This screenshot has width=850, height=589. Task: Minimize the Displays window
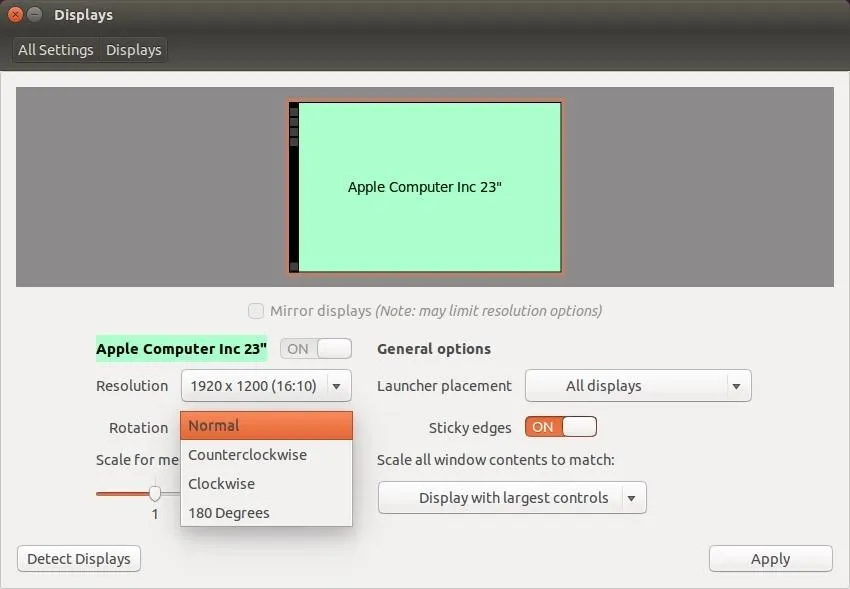[x=35, y=15]
